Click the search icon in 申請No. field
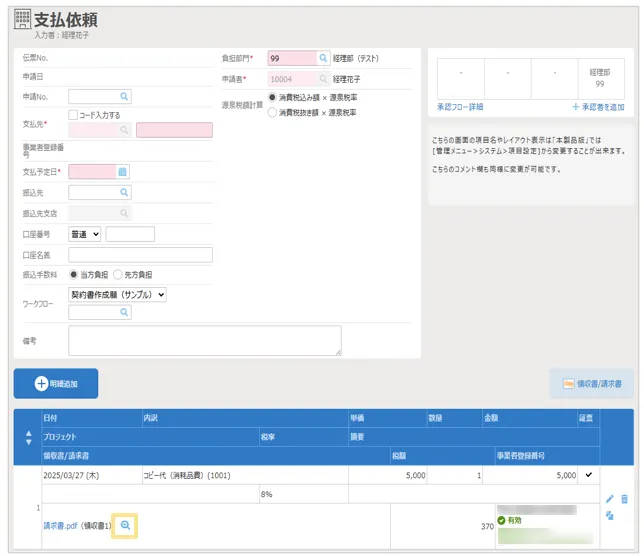644x556 pixels. click(x=124, y=96)
